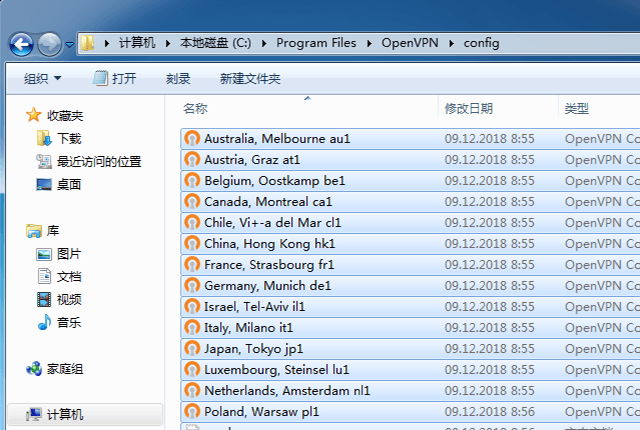The height and width of the screenshot is (430, 640).
Task: Click the computer icon beside sidebar 计算机
Action: 33,414
